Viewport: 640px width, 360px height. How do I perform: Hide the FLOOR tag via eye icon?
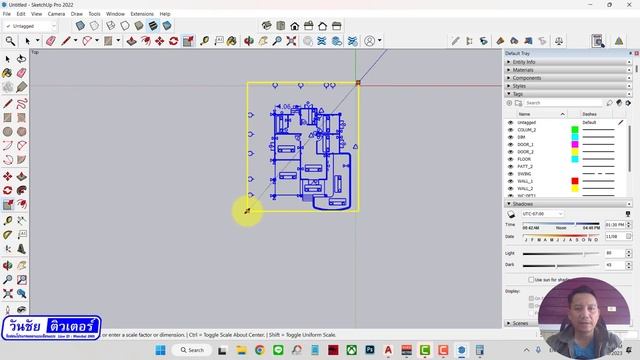510,159
